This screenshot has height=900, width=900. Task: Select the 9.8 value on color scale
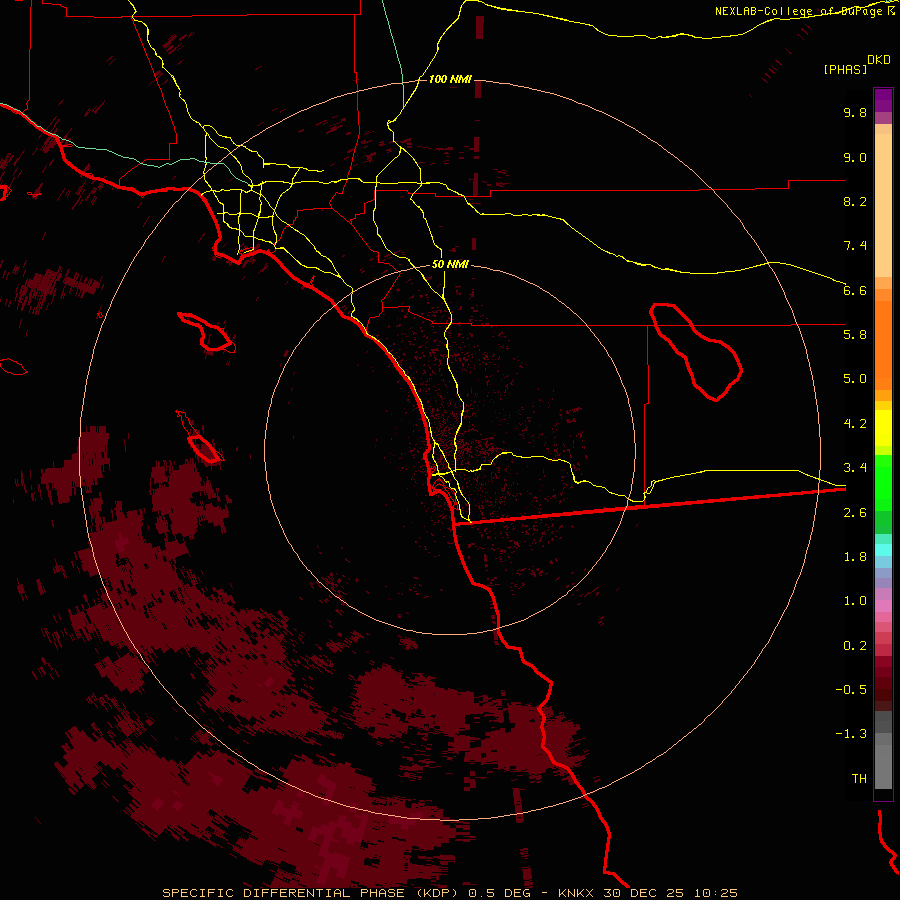(x=855, y=112)
